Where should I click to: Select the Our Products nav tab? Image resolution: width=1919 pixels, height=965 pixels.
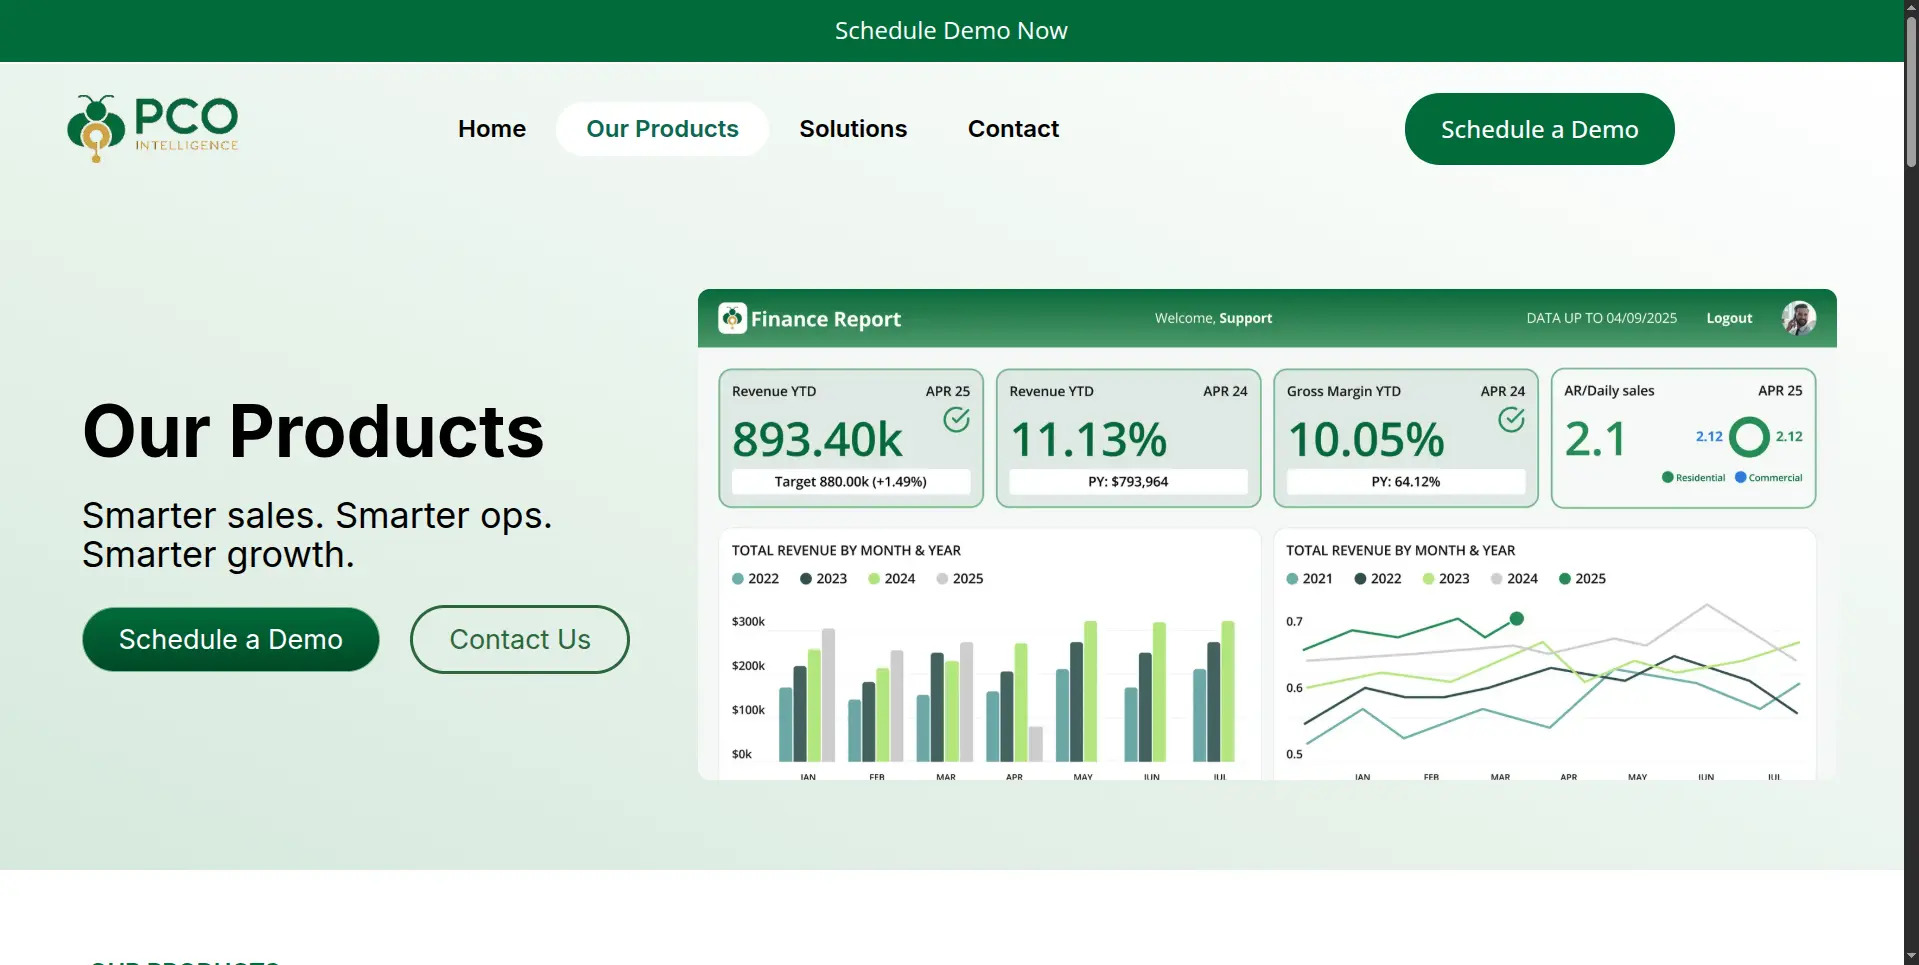click(662, 129)
